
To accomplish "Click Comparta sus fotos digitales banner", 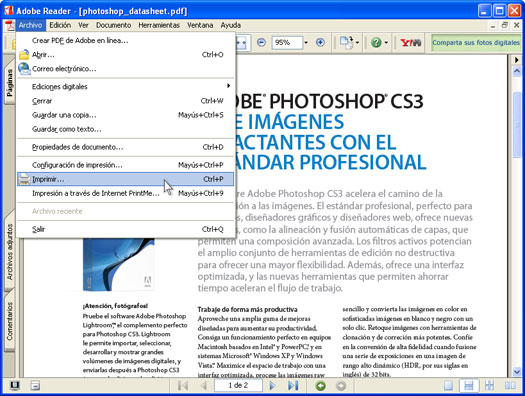I will click(x=476, y=43).
